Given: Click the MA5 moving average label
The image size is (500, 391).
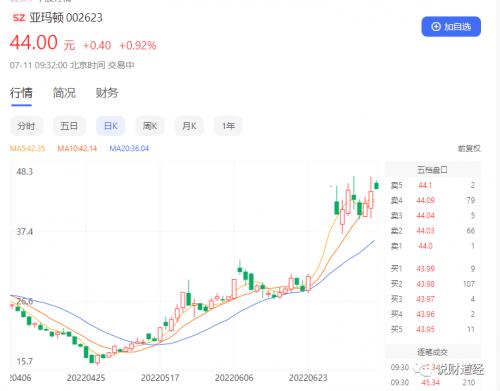Looking at the screenshot, I should pyautogui.click(x=27, y=148).
